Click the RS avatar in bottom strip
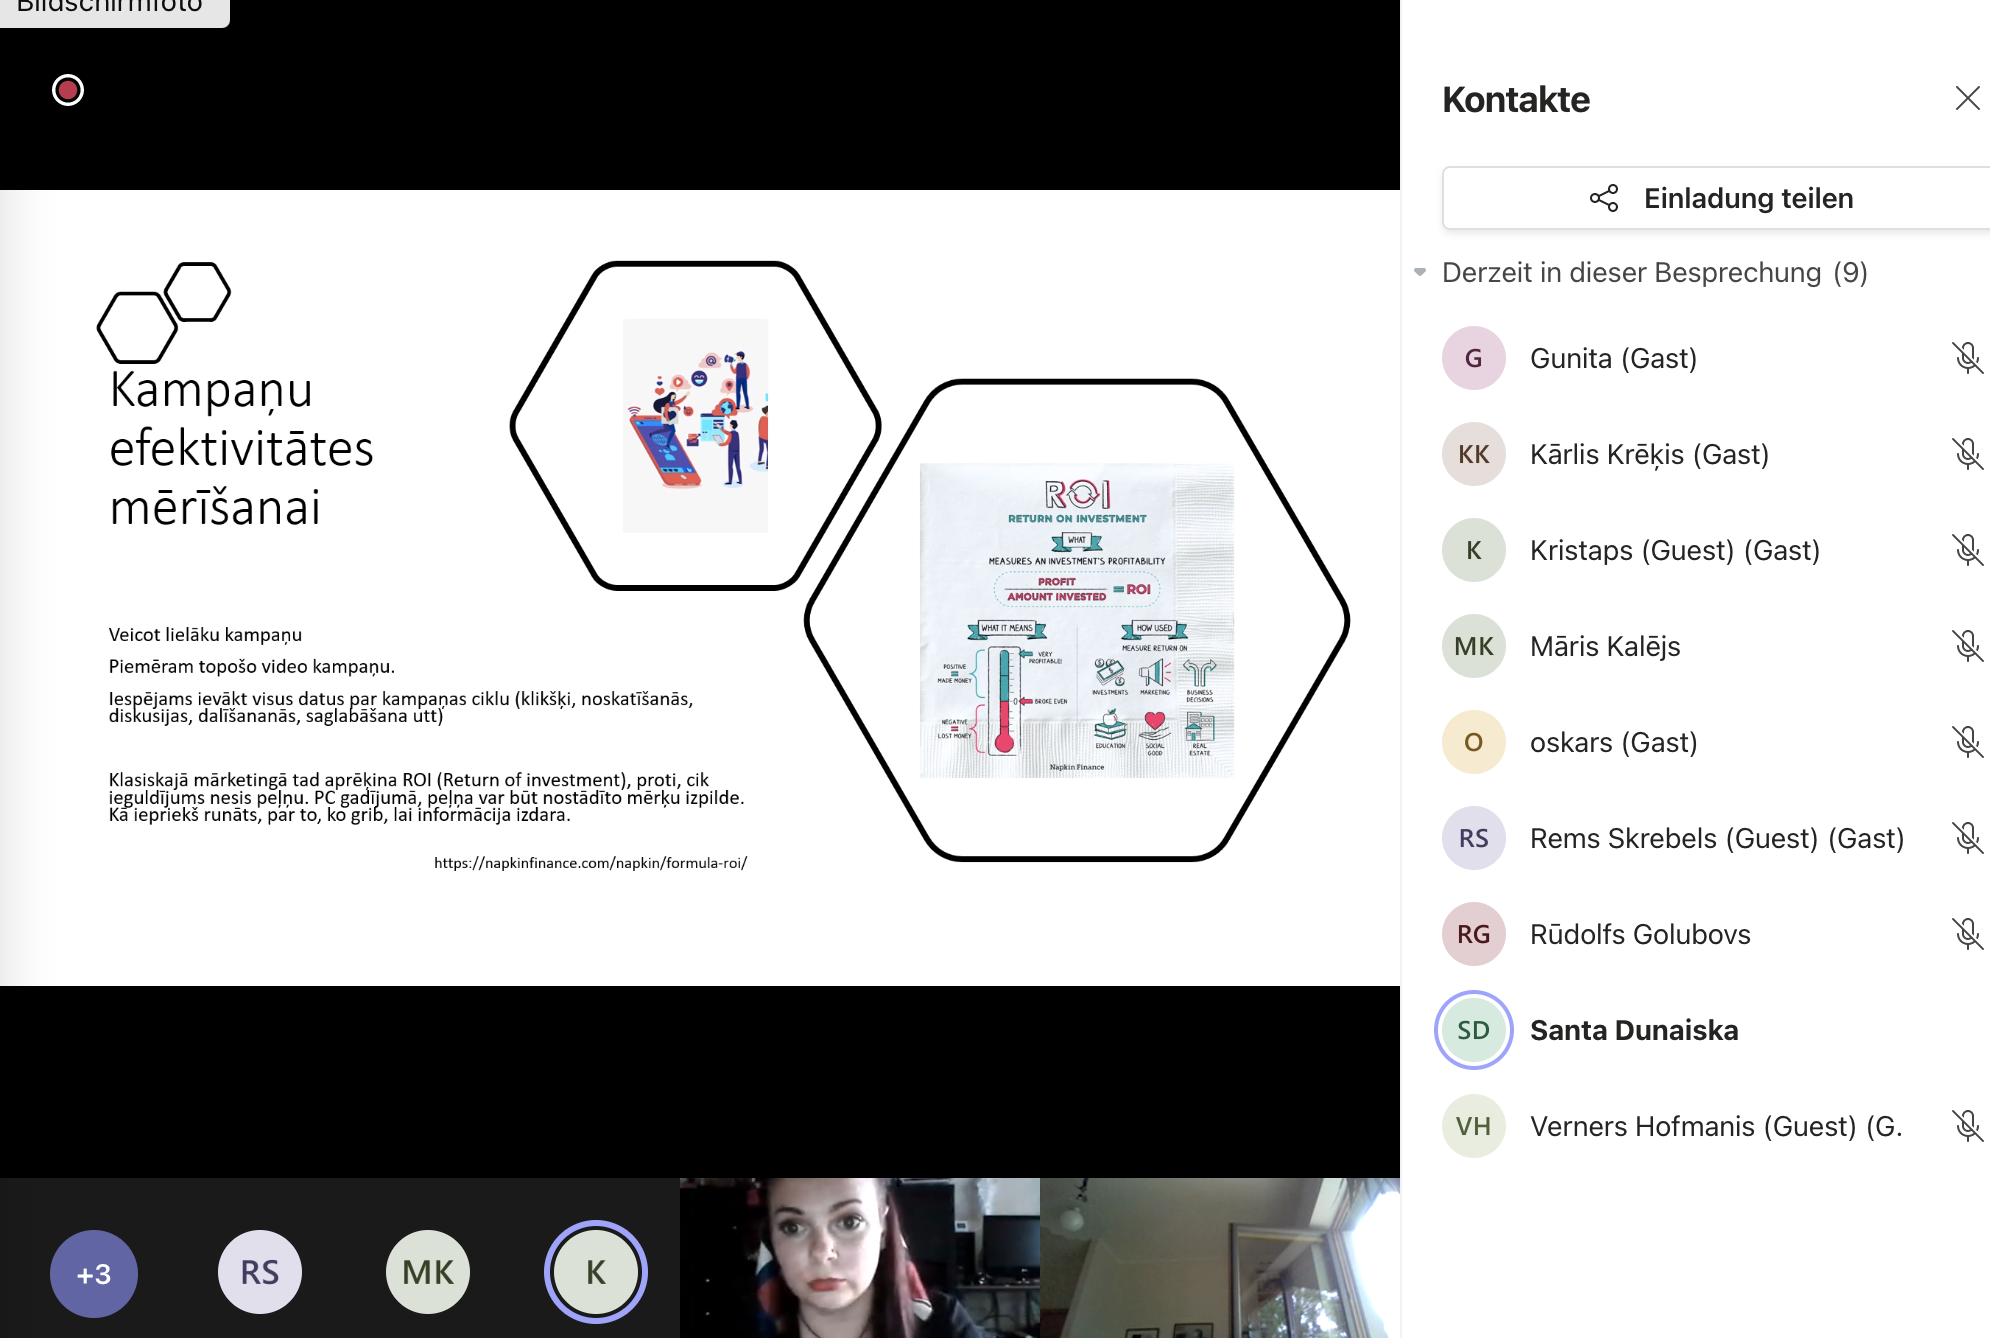This screenshot has width=1990, height=1338. click(260, 1272)
